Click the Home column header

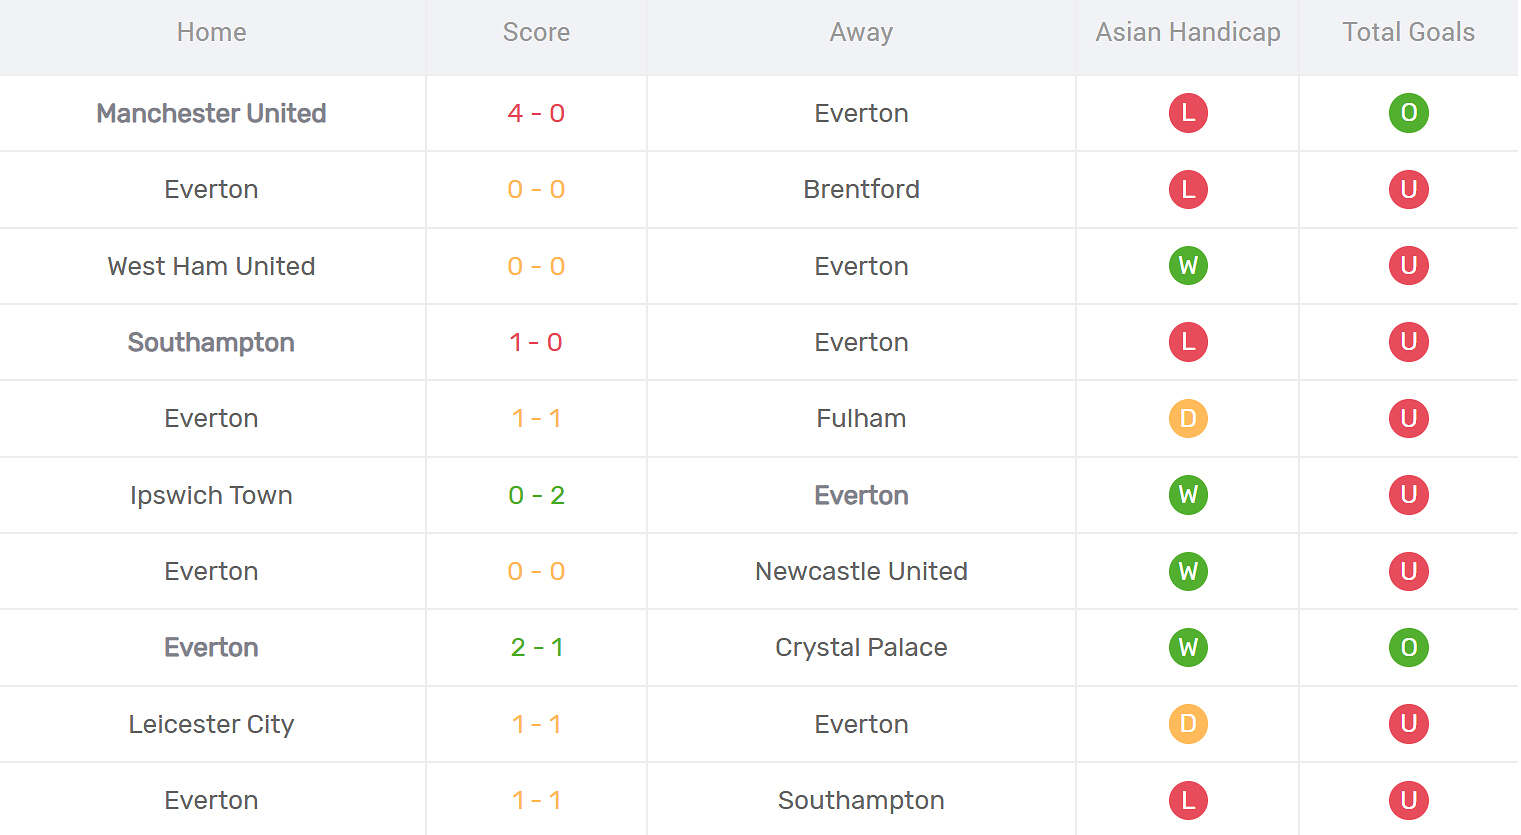click(211, 32)
